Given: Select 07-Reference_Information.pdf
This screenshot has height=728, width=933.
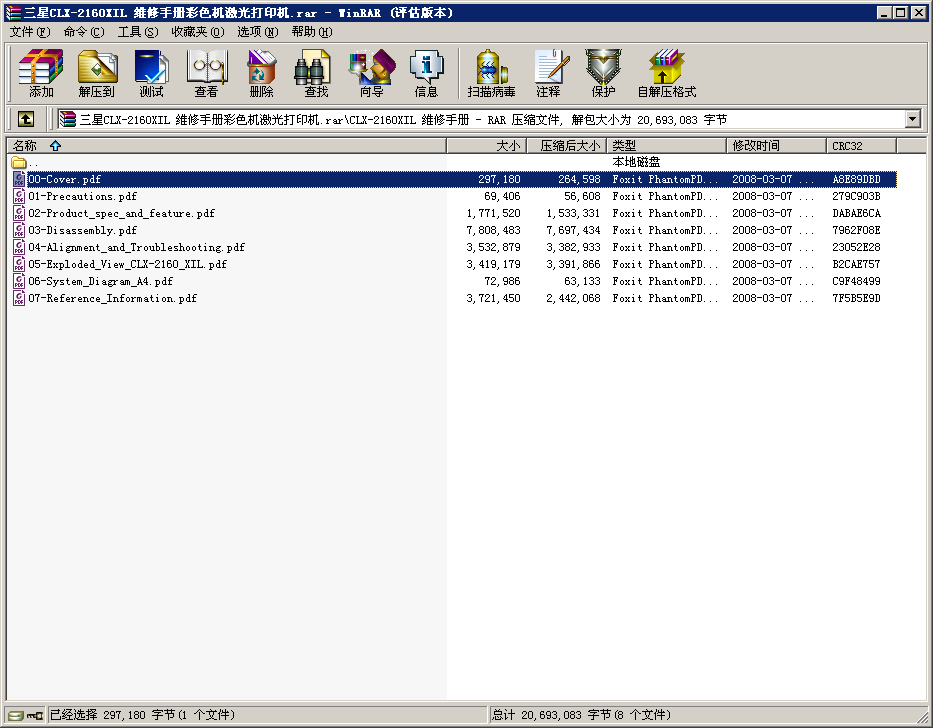Looking at the screenshot, I should point(112,298).
